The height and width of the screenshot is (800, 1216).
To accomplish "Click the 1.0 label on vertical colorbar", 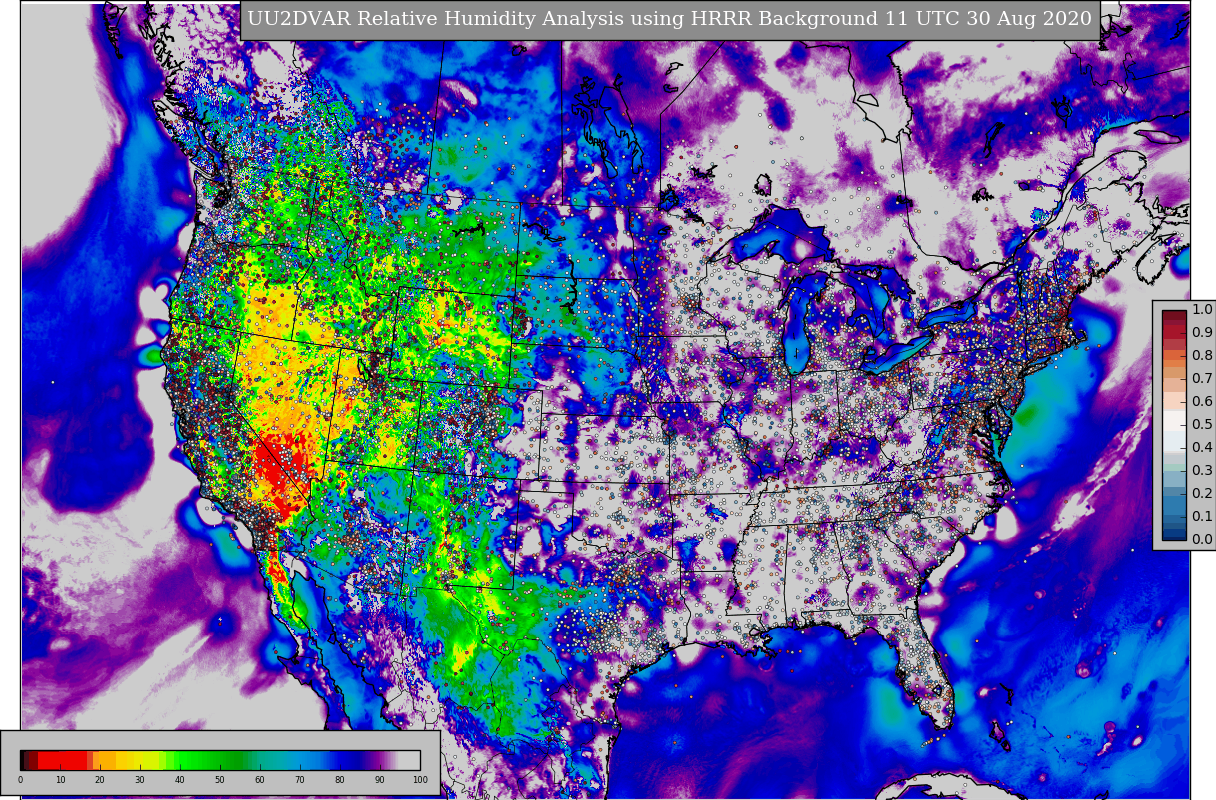I will click(x=1202, y=310).
